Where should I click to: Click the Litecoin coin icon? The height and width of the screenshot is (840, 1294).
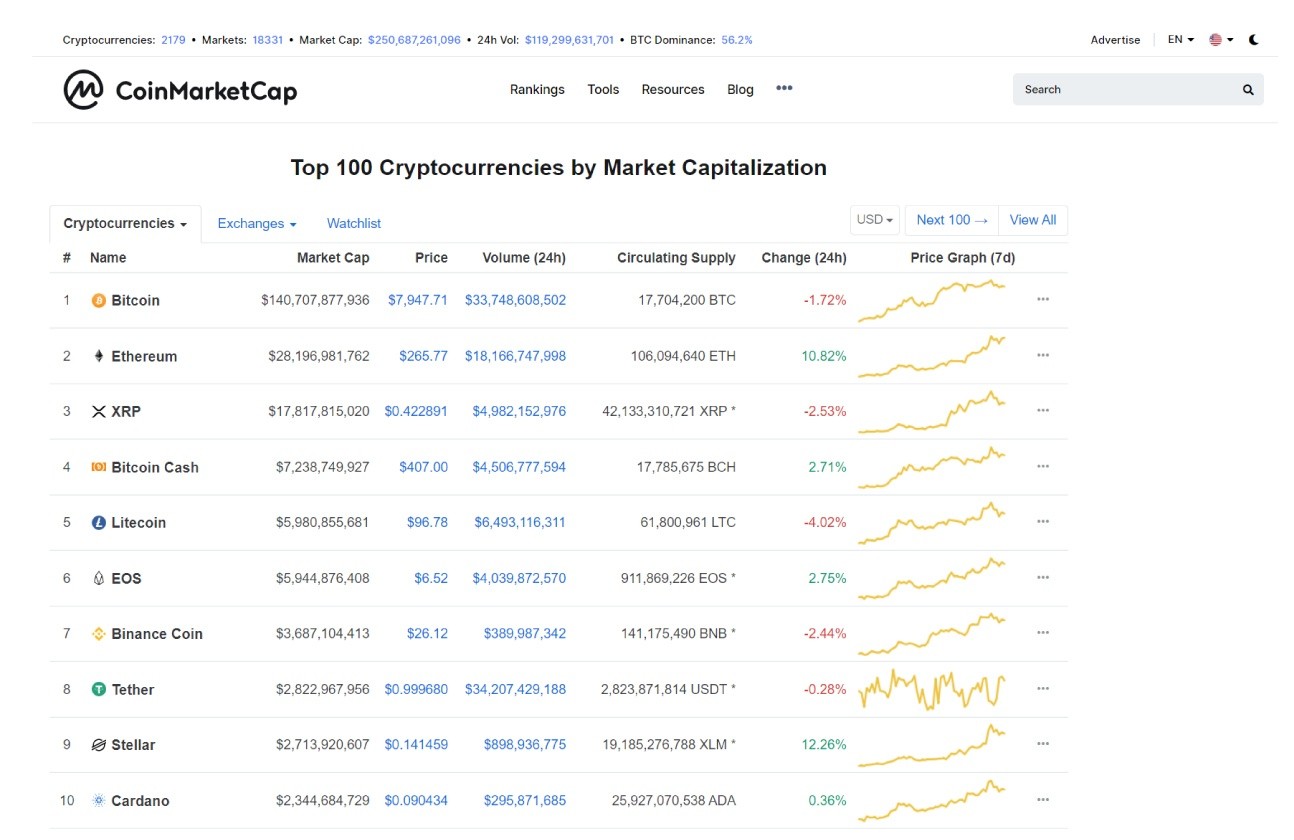click(x=98, y=522)
